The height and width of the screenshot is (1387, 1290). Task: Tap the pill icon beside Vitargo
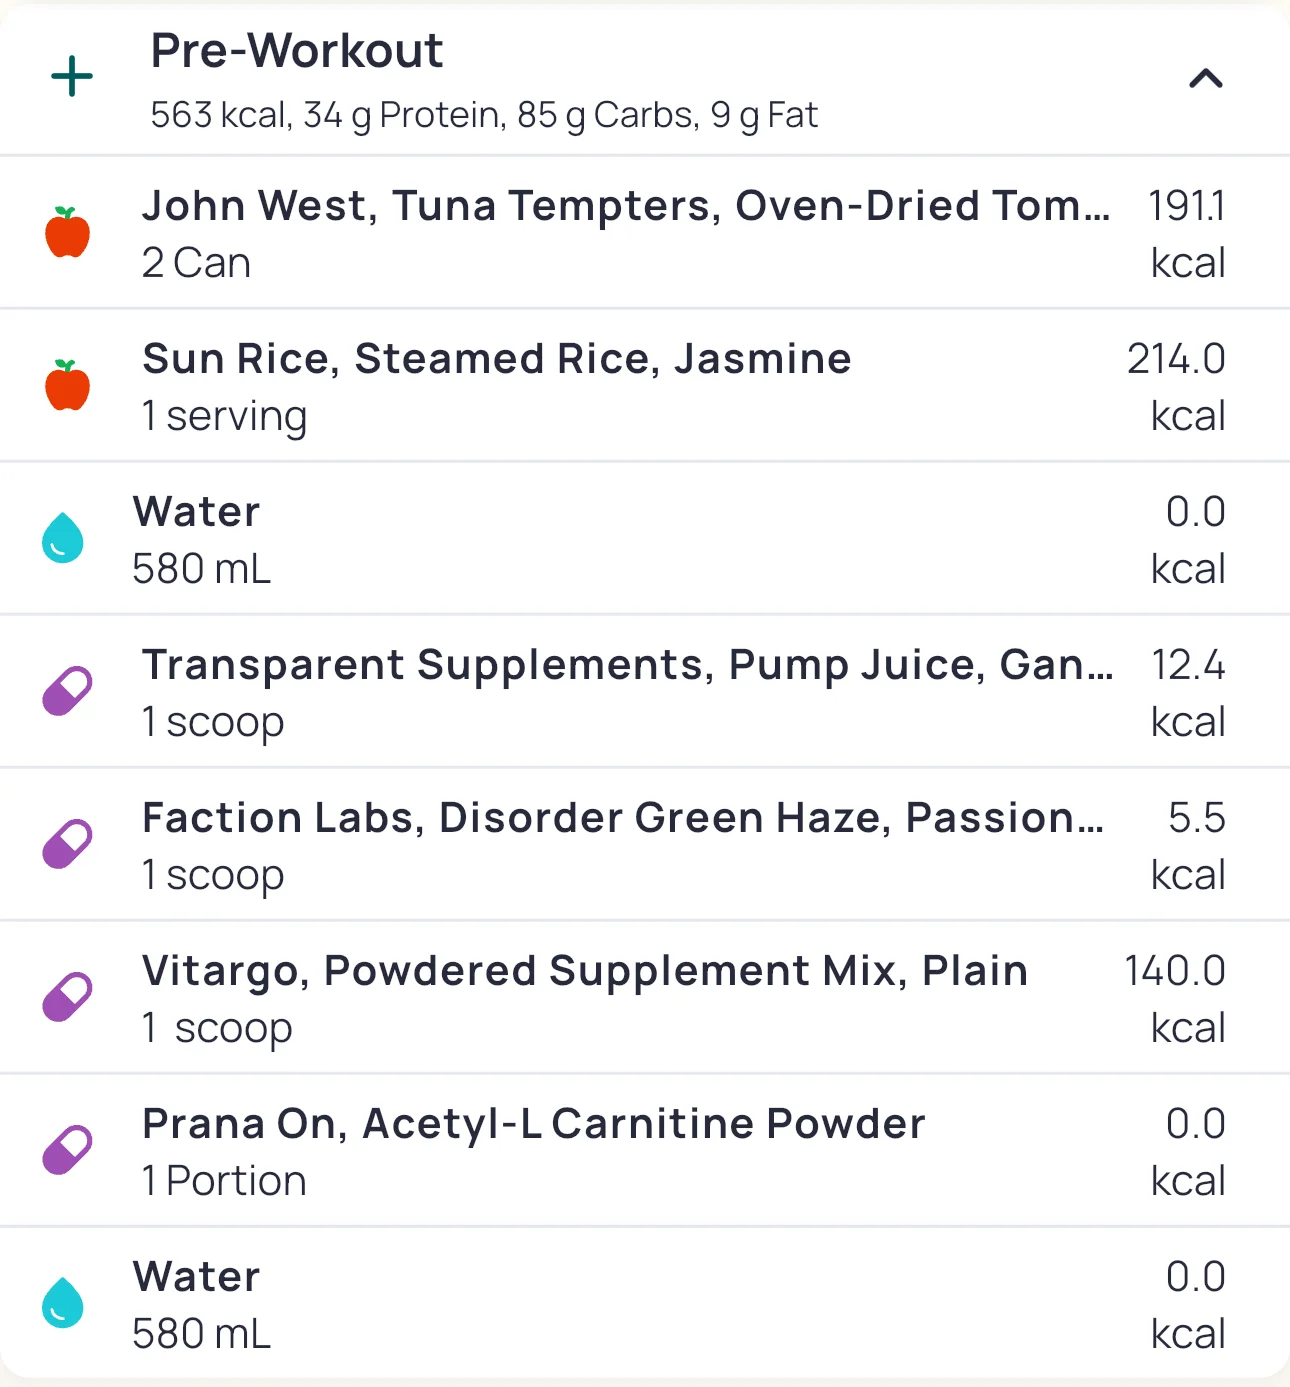(x=67, y=998)
